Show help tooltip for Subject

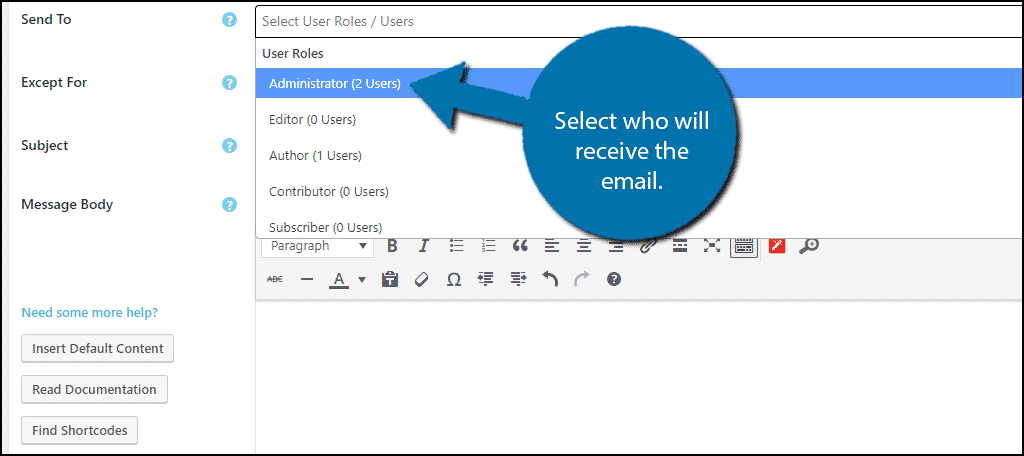[x=229, y=145]
